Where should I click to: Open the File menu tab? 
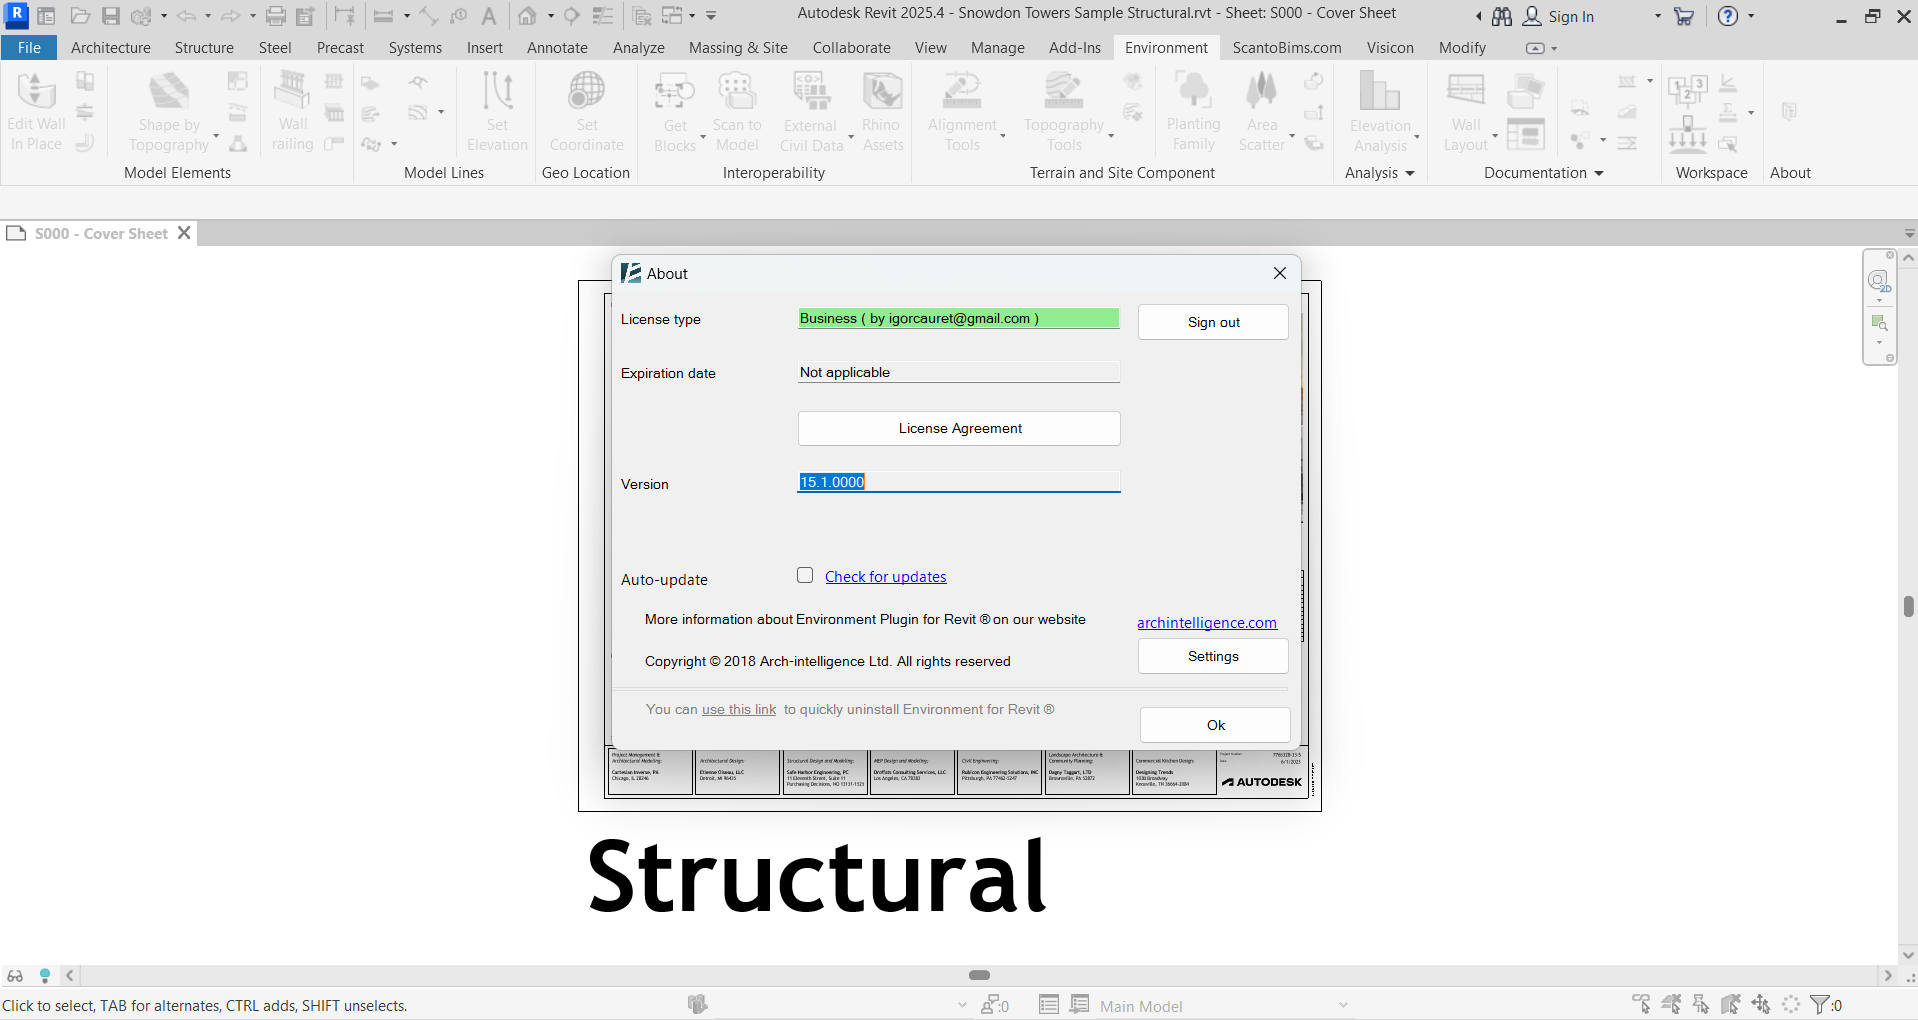point(29,47)
